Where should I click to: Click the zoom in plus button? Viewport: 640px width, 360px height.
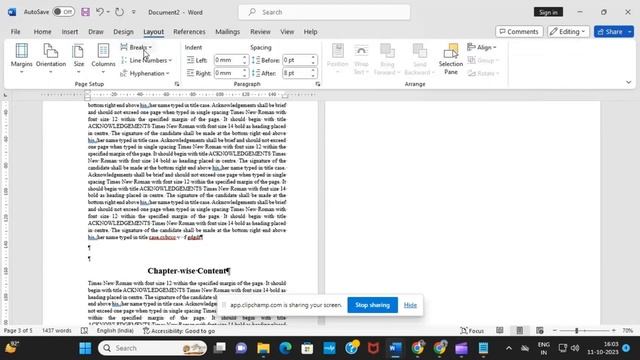613,331
